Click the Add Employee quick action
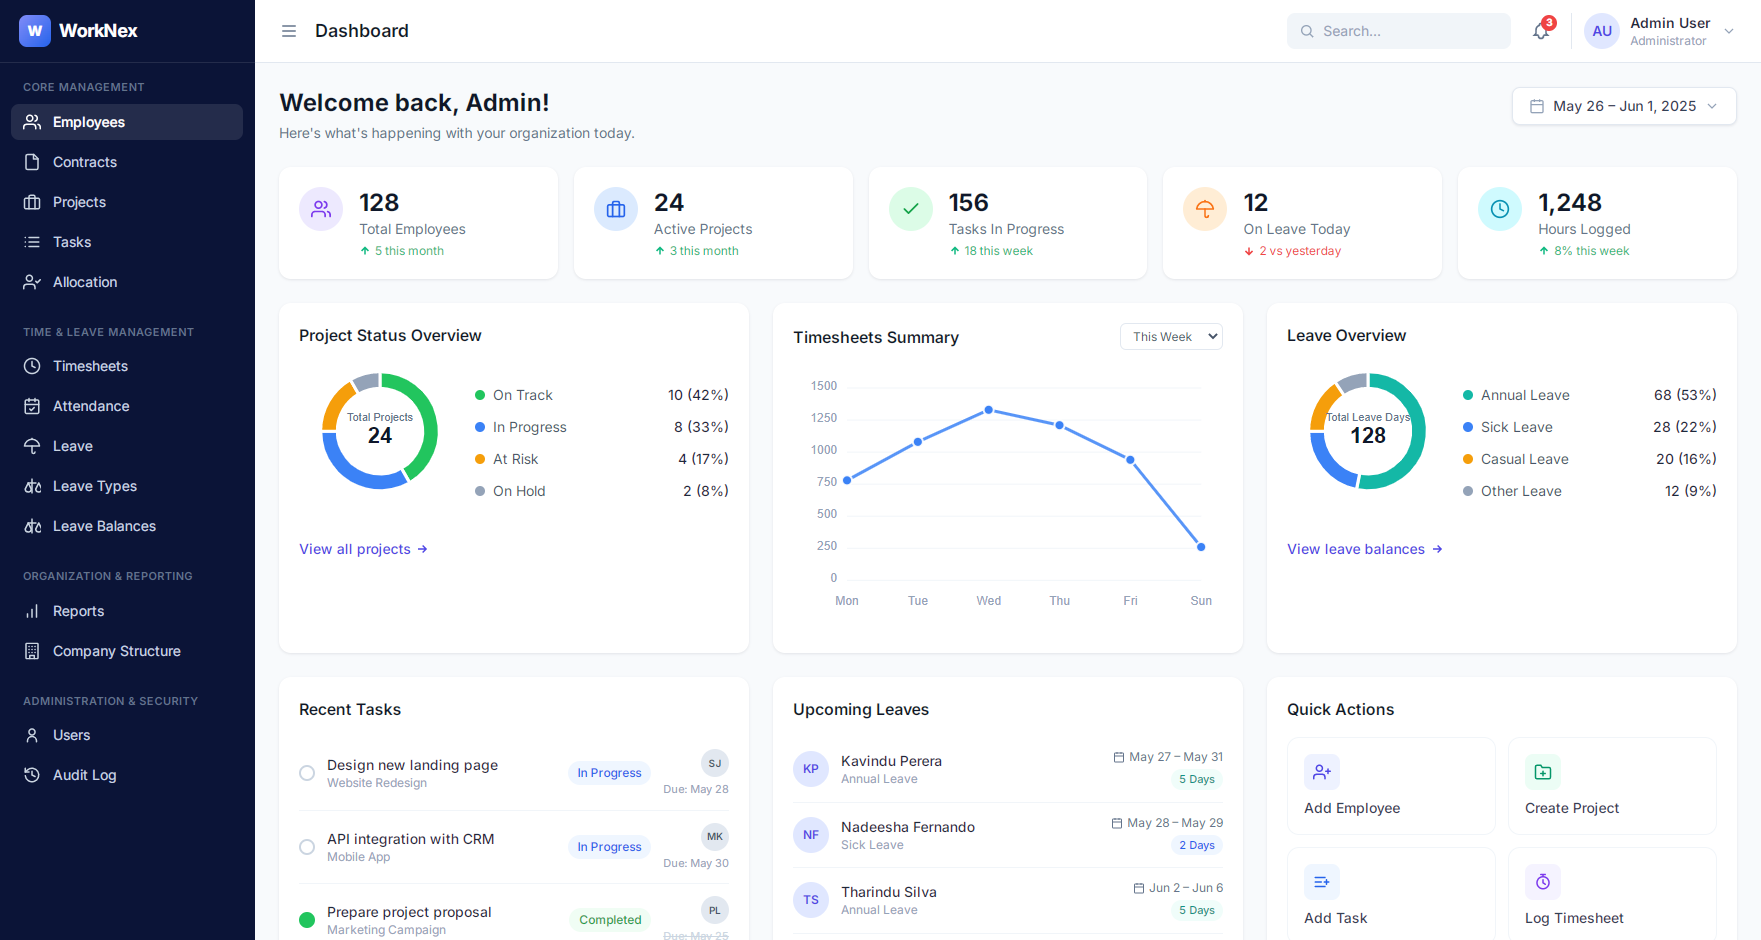Screen dimensions: 1761x940 coord(1391,786)
